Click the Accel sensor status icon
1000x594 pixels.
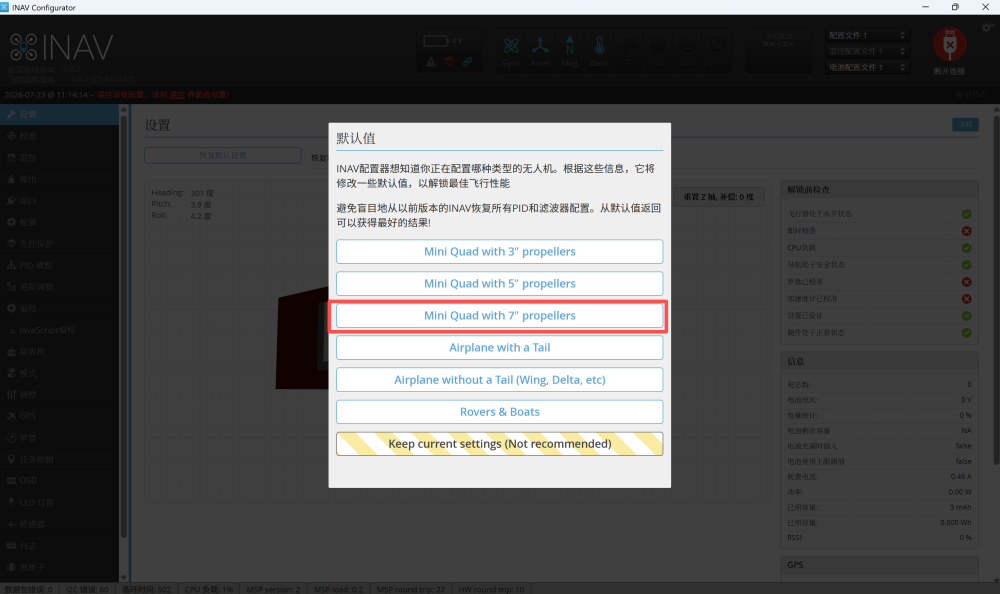540,50
